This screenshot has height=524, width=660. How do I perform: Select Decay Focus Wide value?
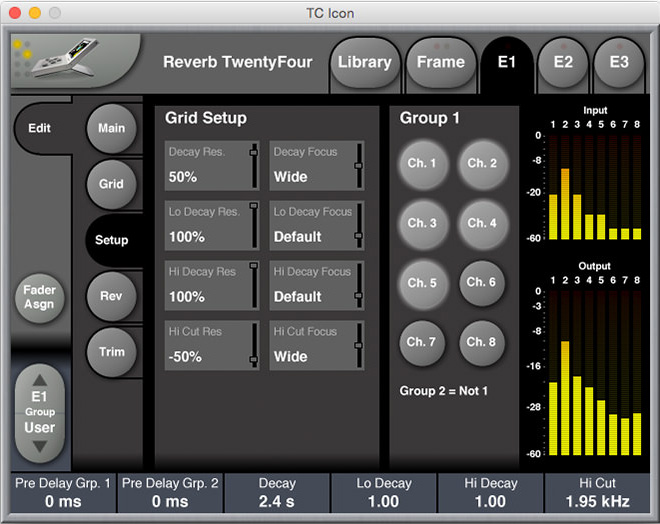290,177
